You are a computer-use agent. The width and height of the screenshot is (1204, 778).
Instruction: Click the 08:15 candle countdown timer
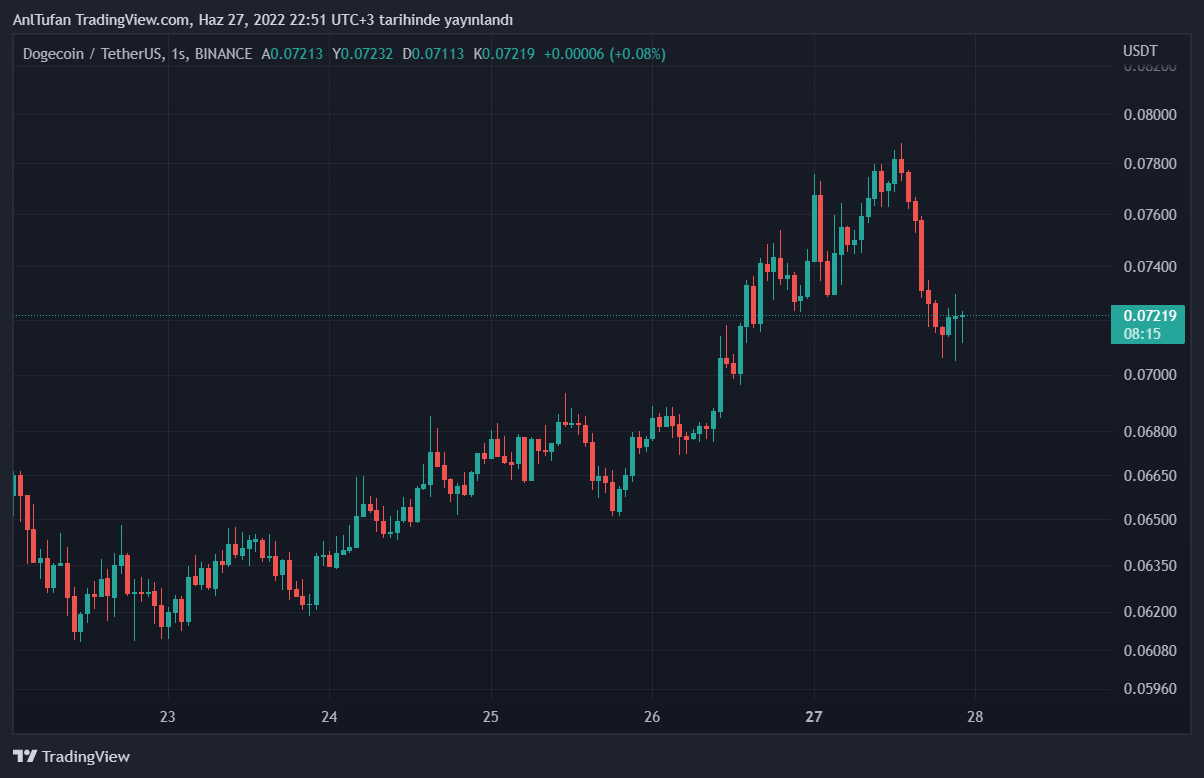point(1141,334)
